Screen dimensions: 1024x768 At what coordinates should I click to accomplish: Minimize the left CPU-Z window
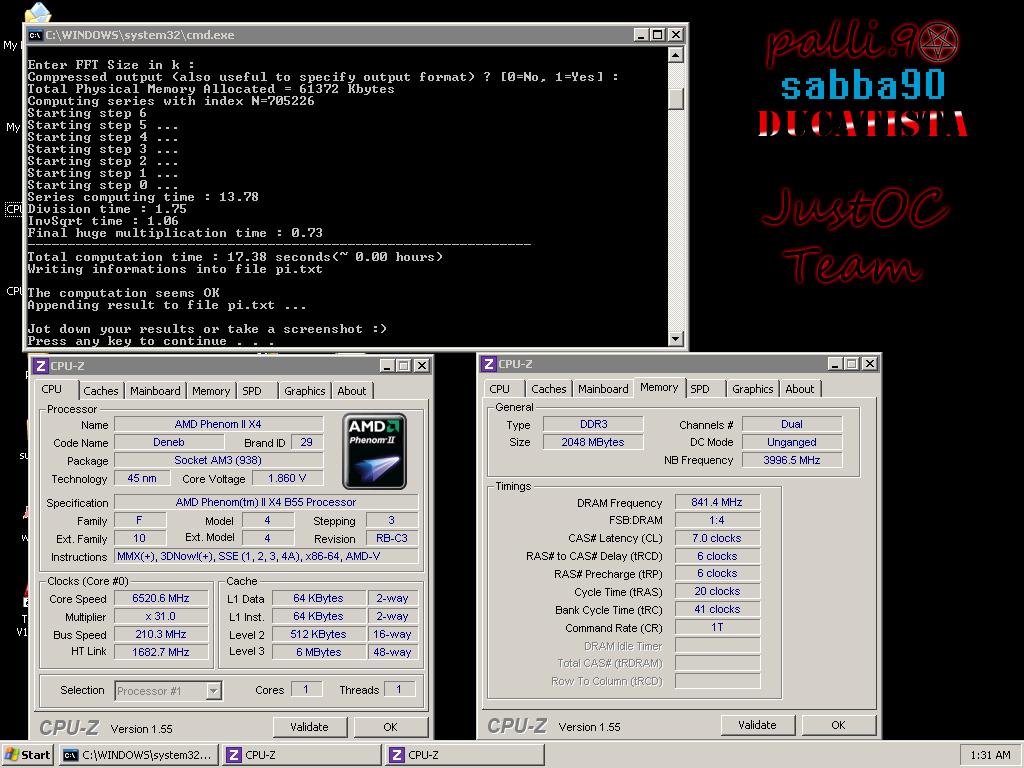pyautogui.click(x=387, y=366)
